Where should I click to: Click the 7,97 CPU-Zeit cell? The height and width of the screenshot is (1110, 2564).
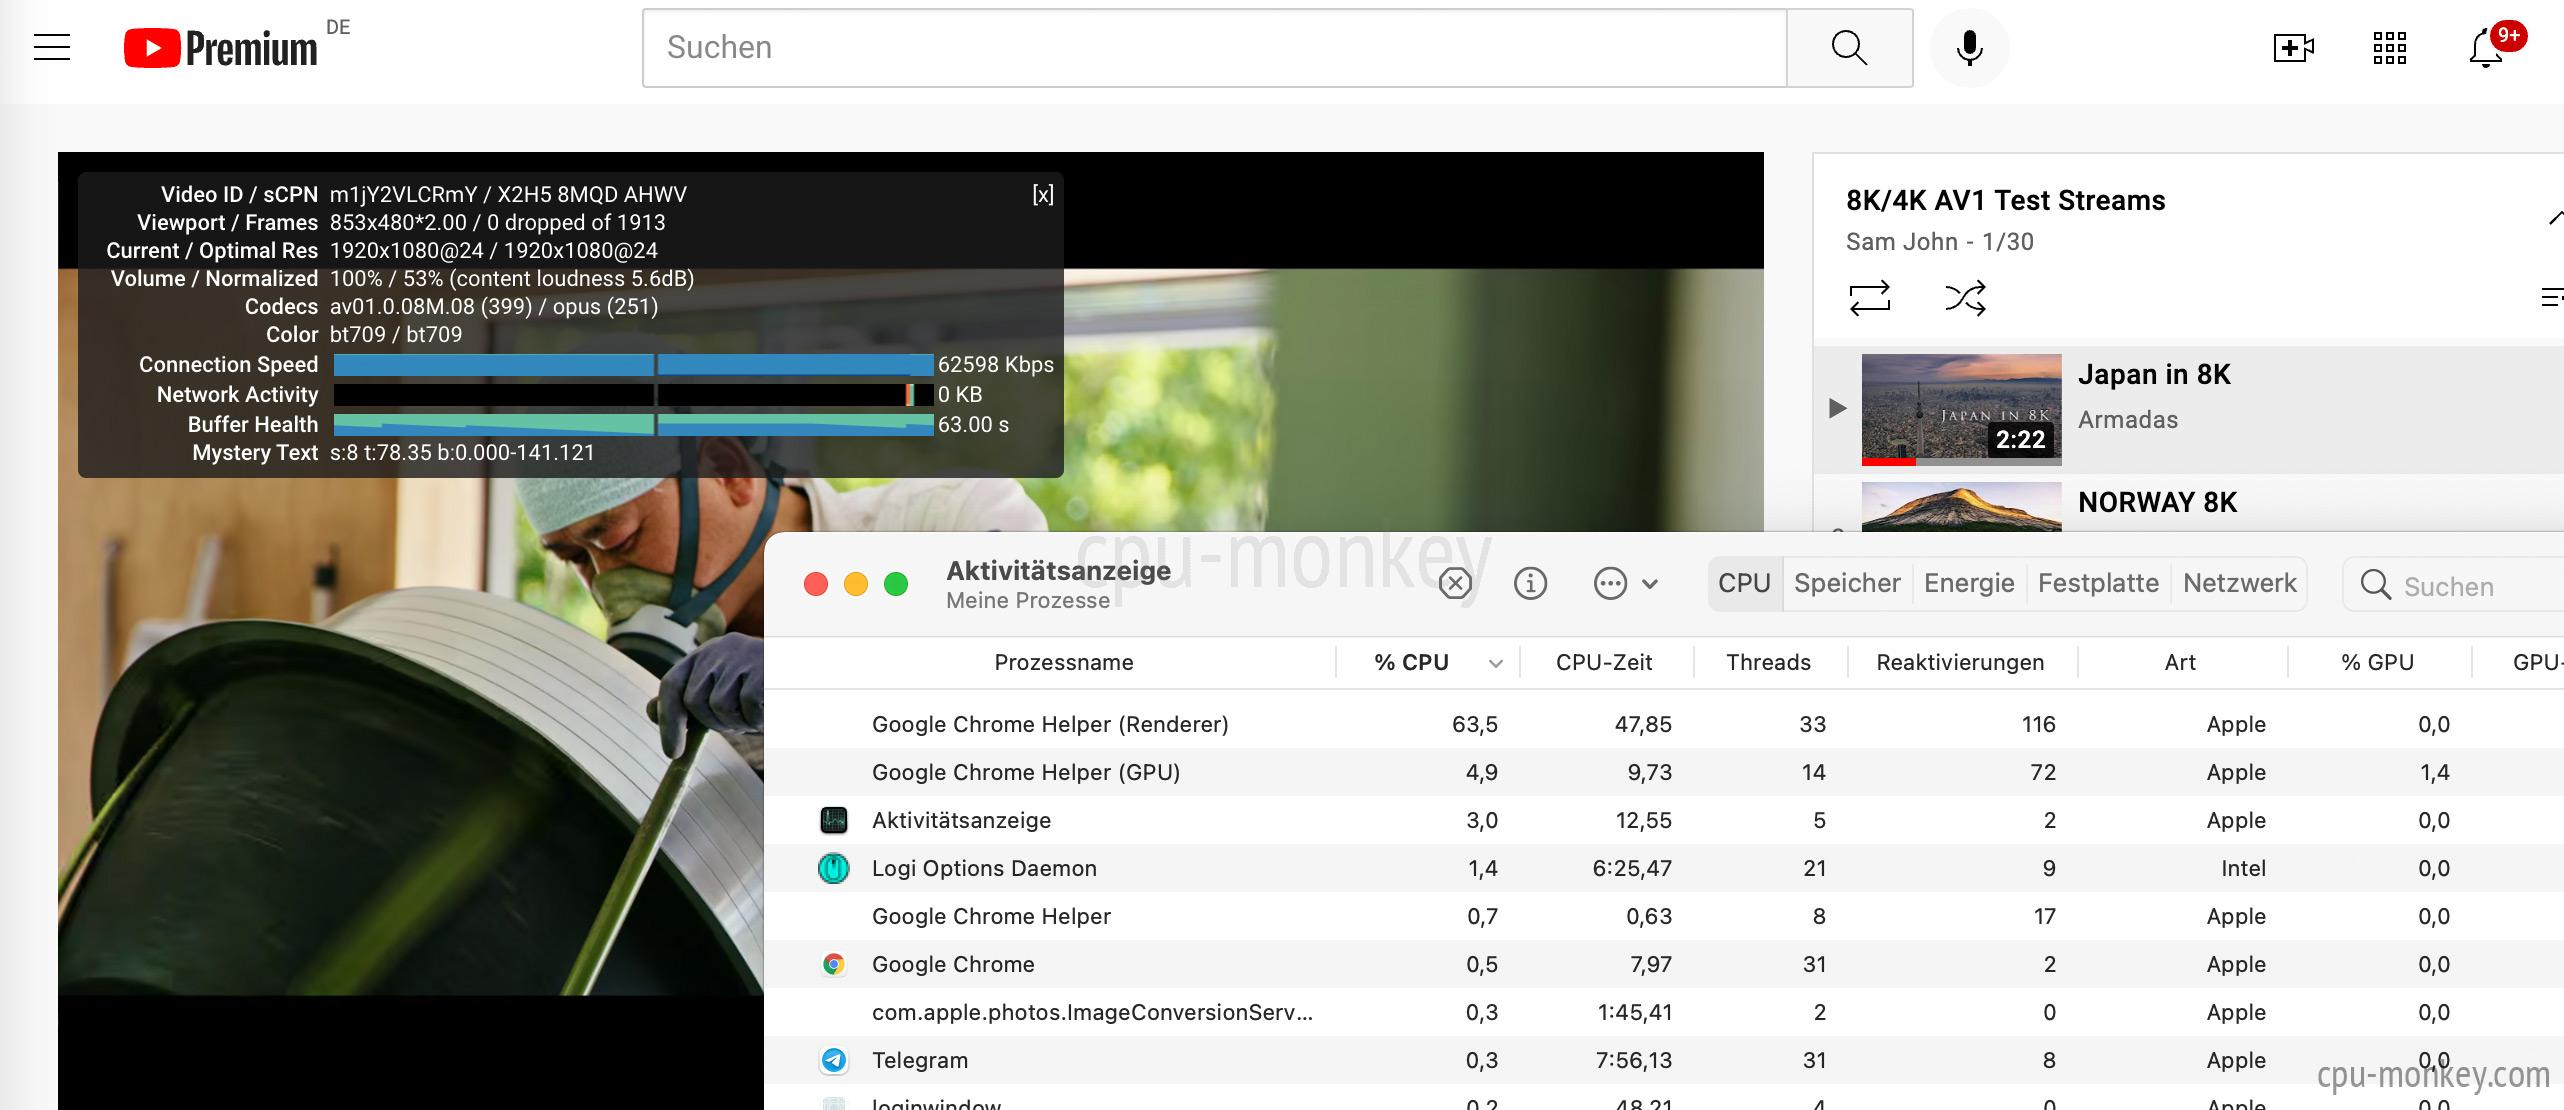pyautogui.click(x=1649, y=964)
